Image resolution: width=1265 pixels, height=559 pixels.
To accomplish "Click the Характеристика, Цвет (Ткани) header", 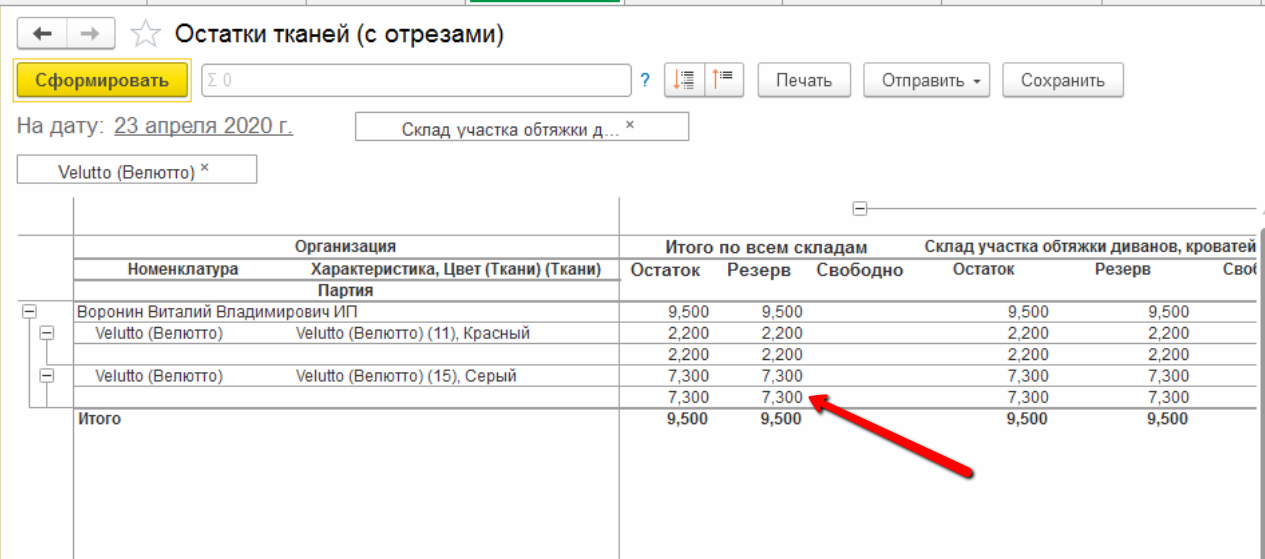I will pos(456,269).
